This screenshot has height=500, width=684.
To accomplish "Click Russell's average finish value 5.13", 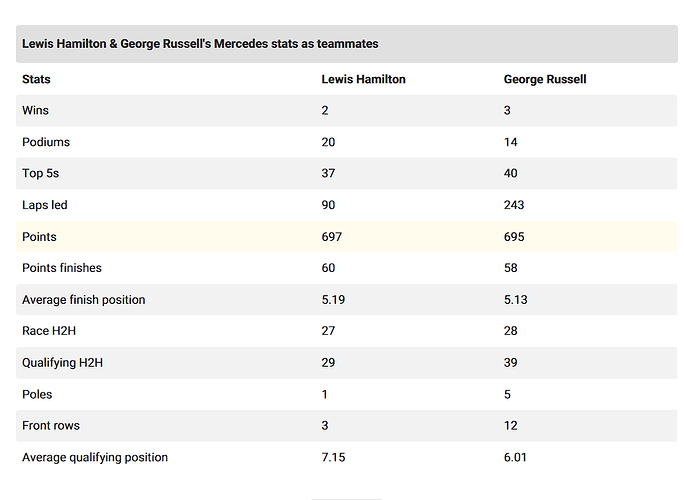I will [x=516, y=300].
